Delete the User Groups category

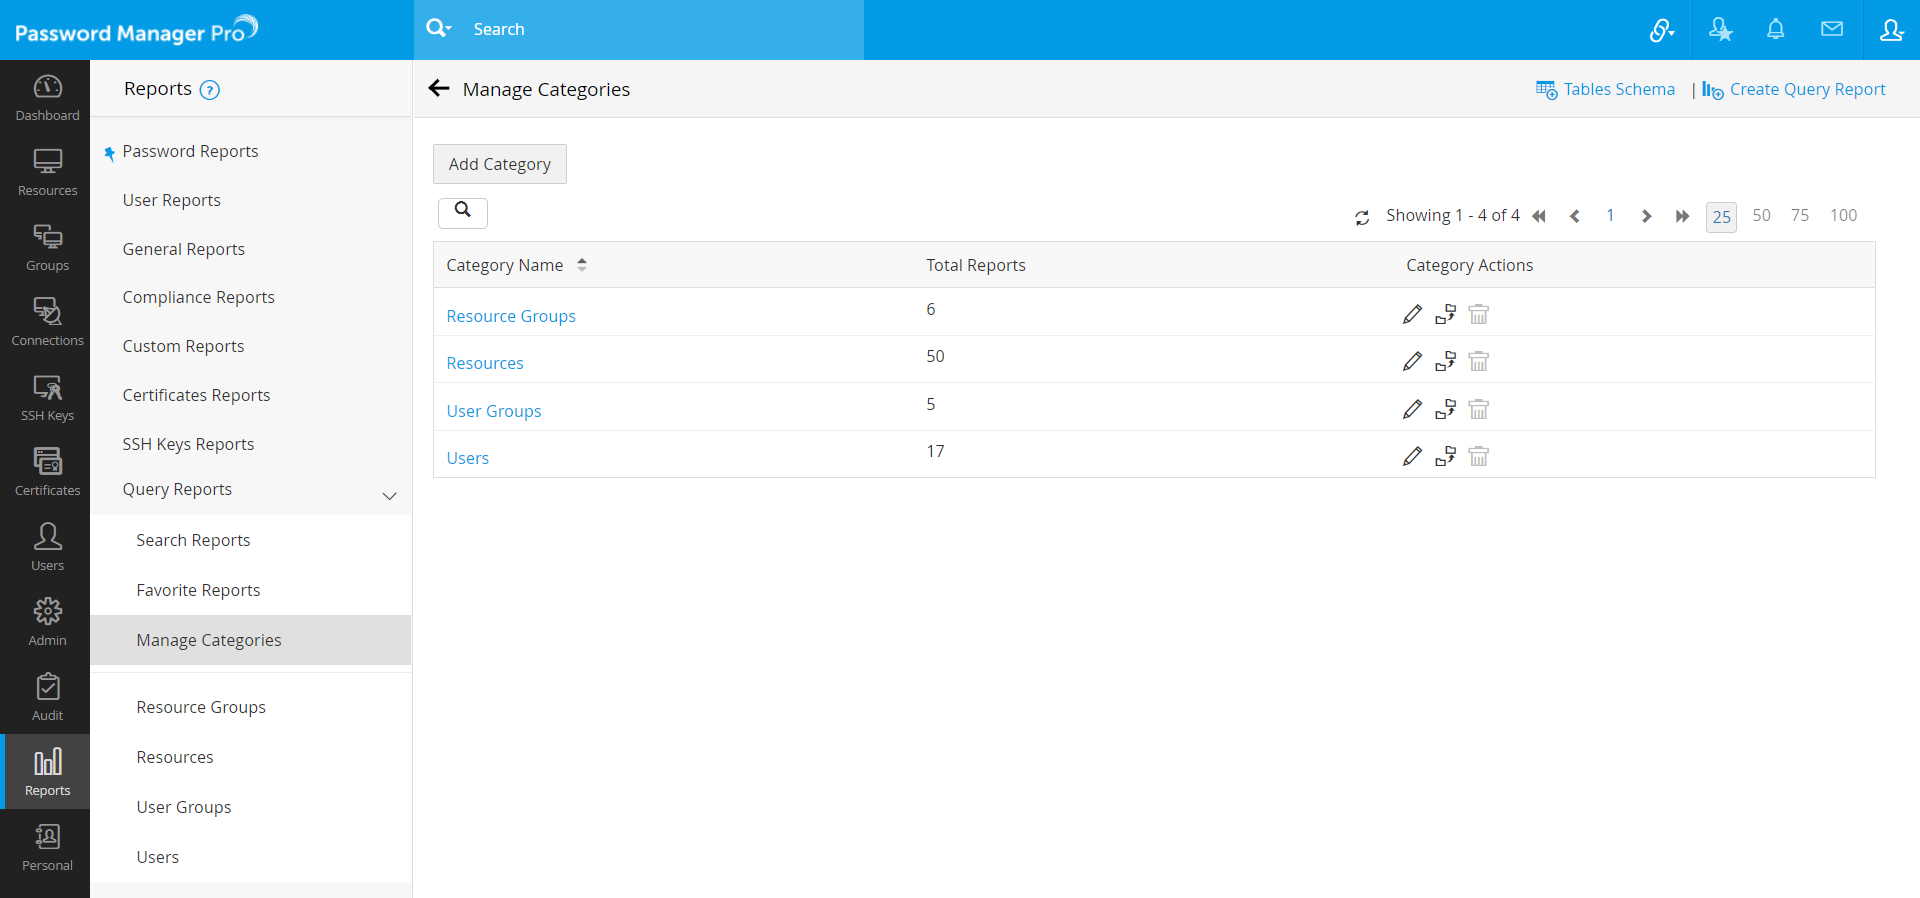click(1479, 409)
